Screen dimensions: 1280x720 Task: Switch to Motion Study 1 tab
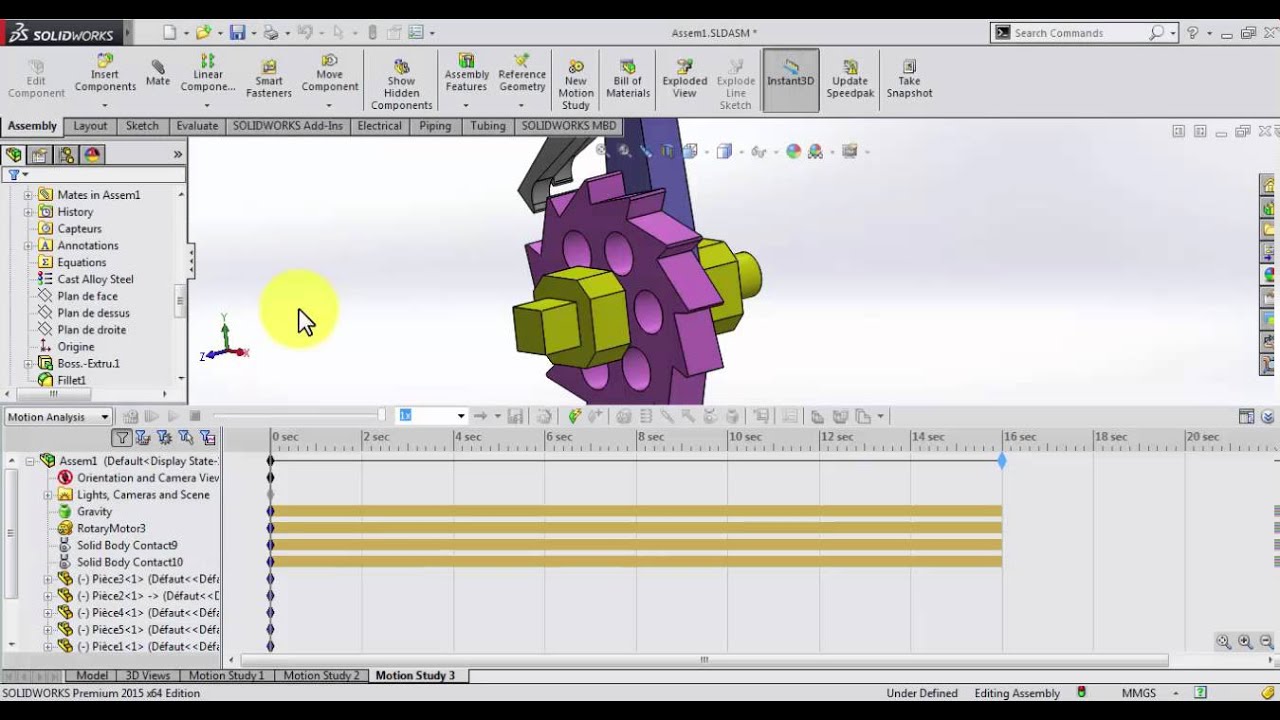coord(227,676)
